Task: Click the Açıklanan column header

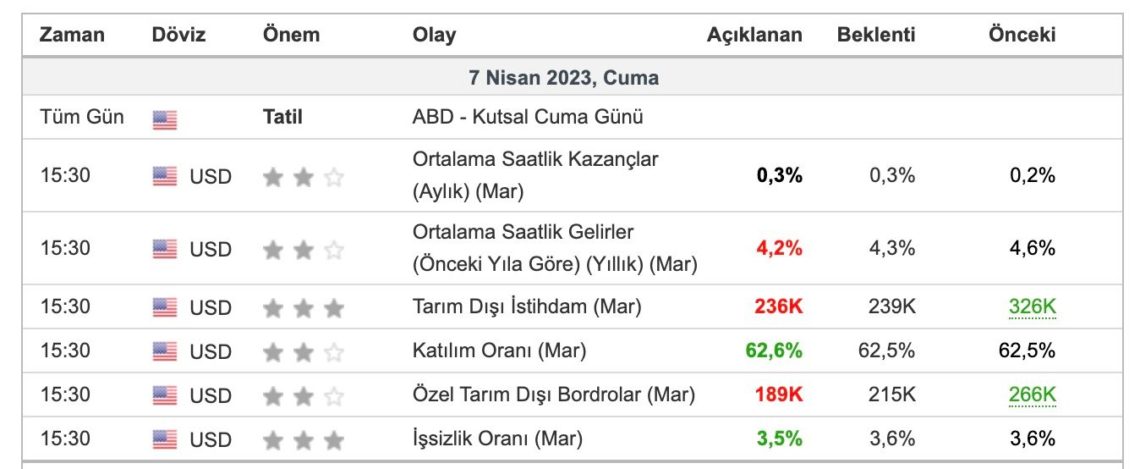Action: [755, 35]
